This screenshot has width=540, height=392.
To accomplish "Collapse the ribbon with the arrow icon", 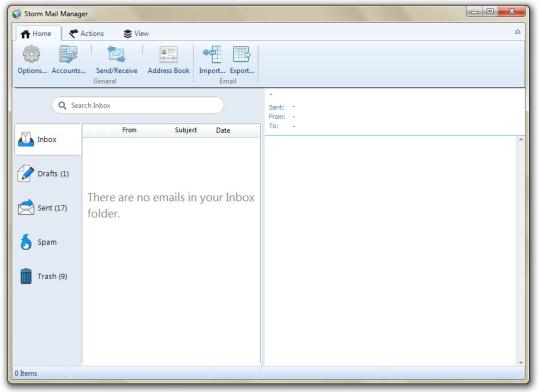I will 517,32.
